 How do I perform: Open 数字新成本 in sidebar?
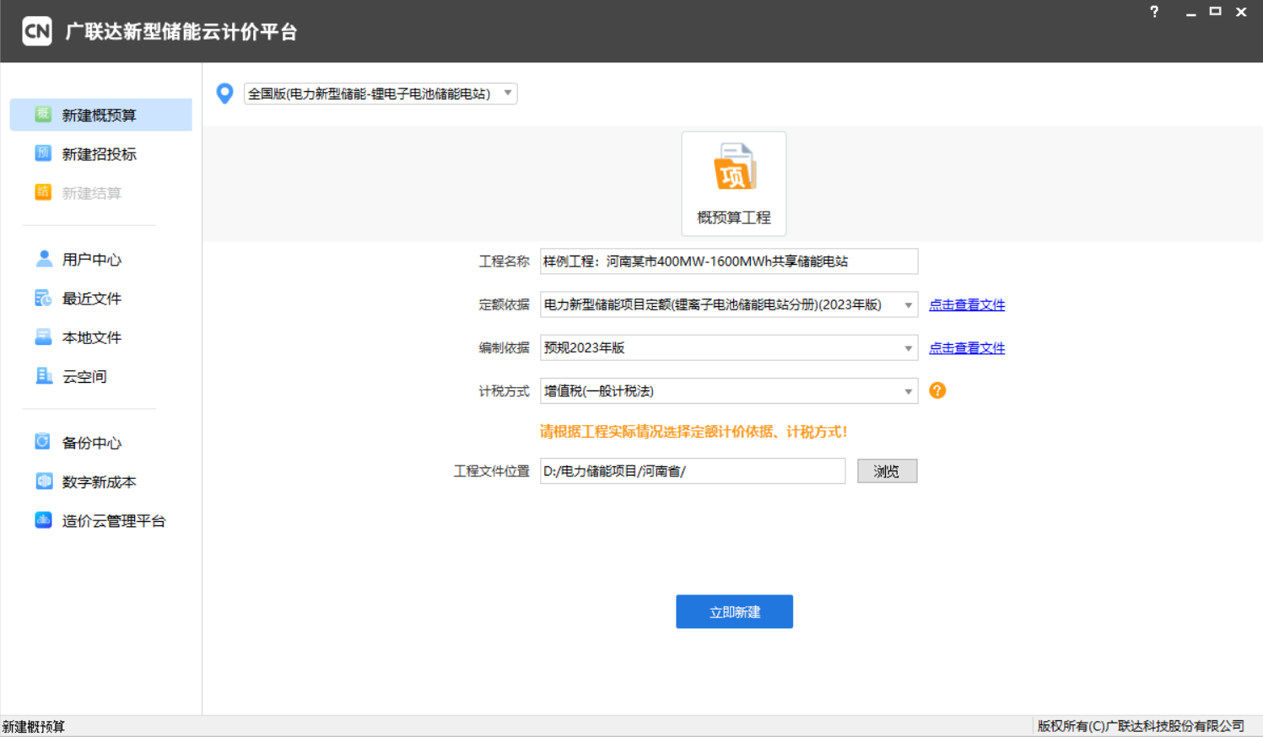click(100, 481)
